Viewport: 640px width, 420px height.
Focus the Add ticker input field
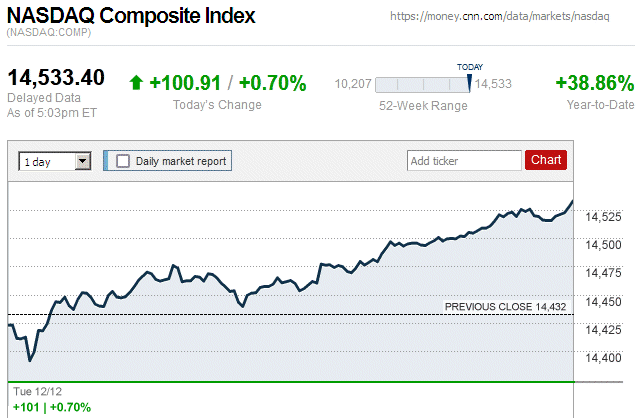464,160
